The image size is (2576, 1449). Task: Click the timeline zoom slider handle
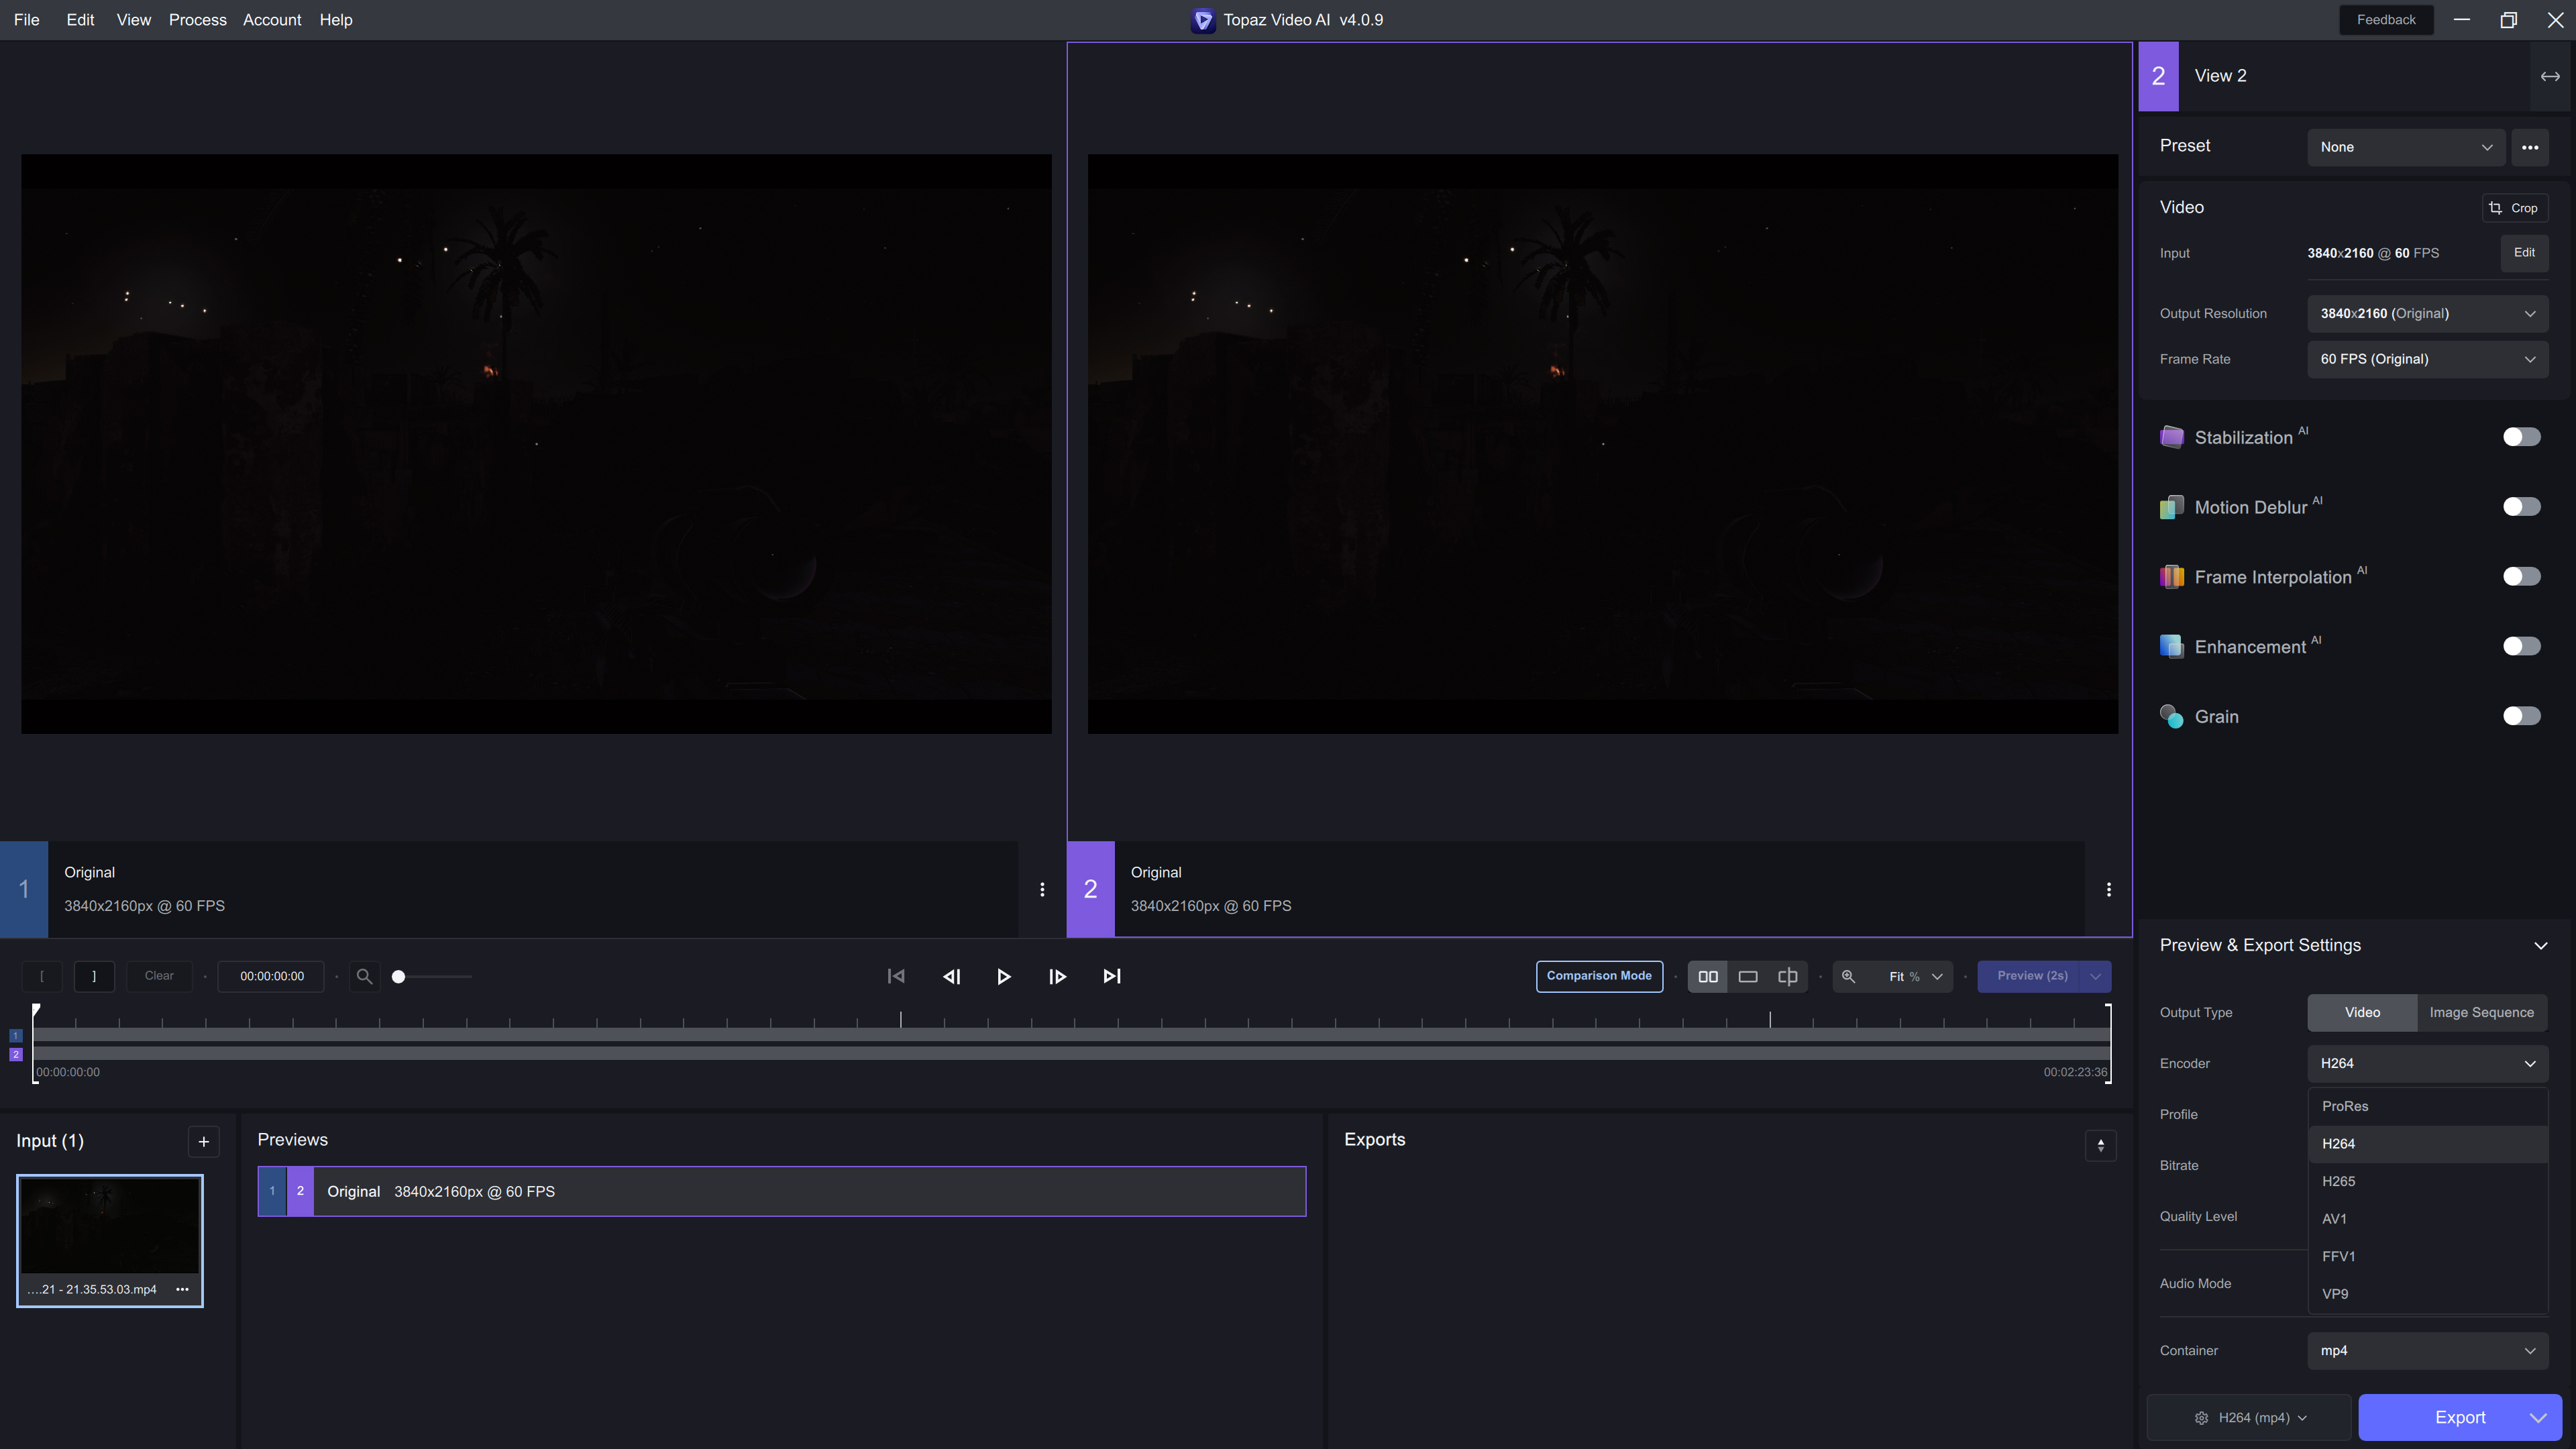point(398,976)
